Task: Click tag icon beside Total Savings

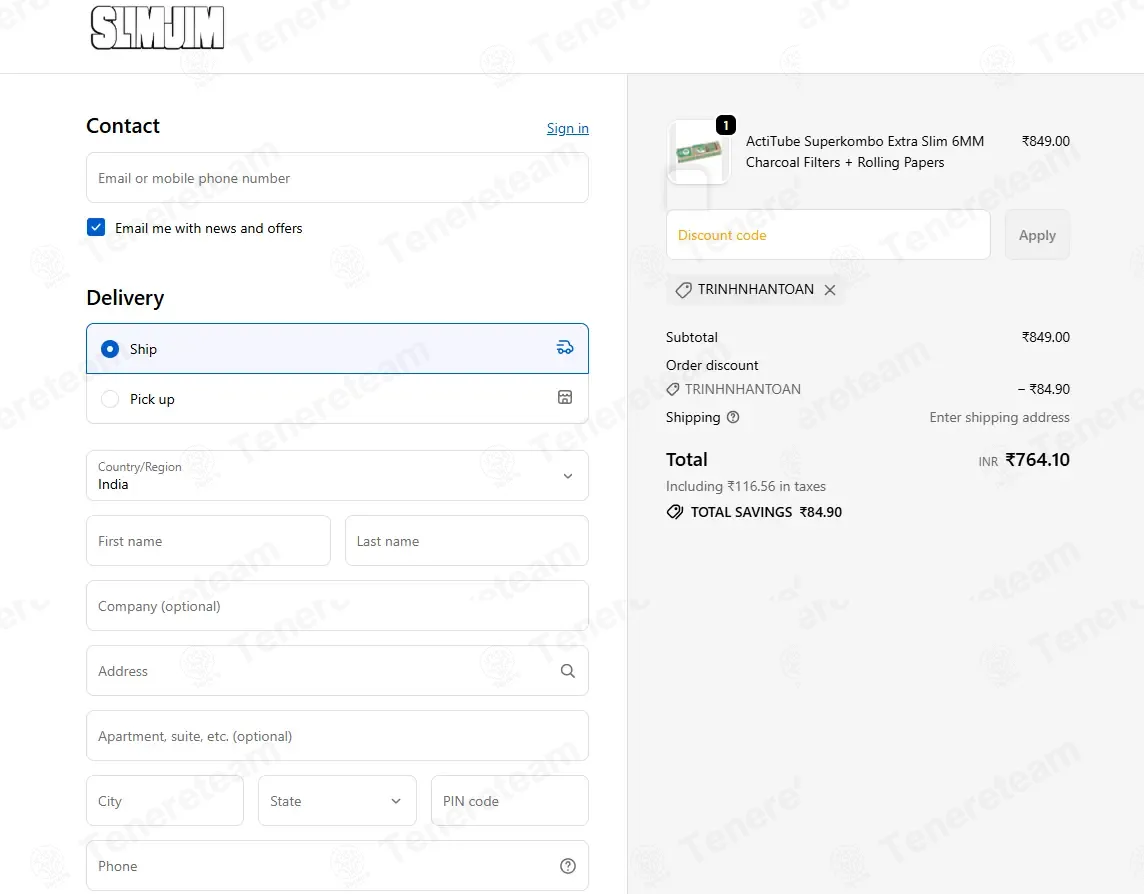Action: pyautogui.click(x=675, y=512)
